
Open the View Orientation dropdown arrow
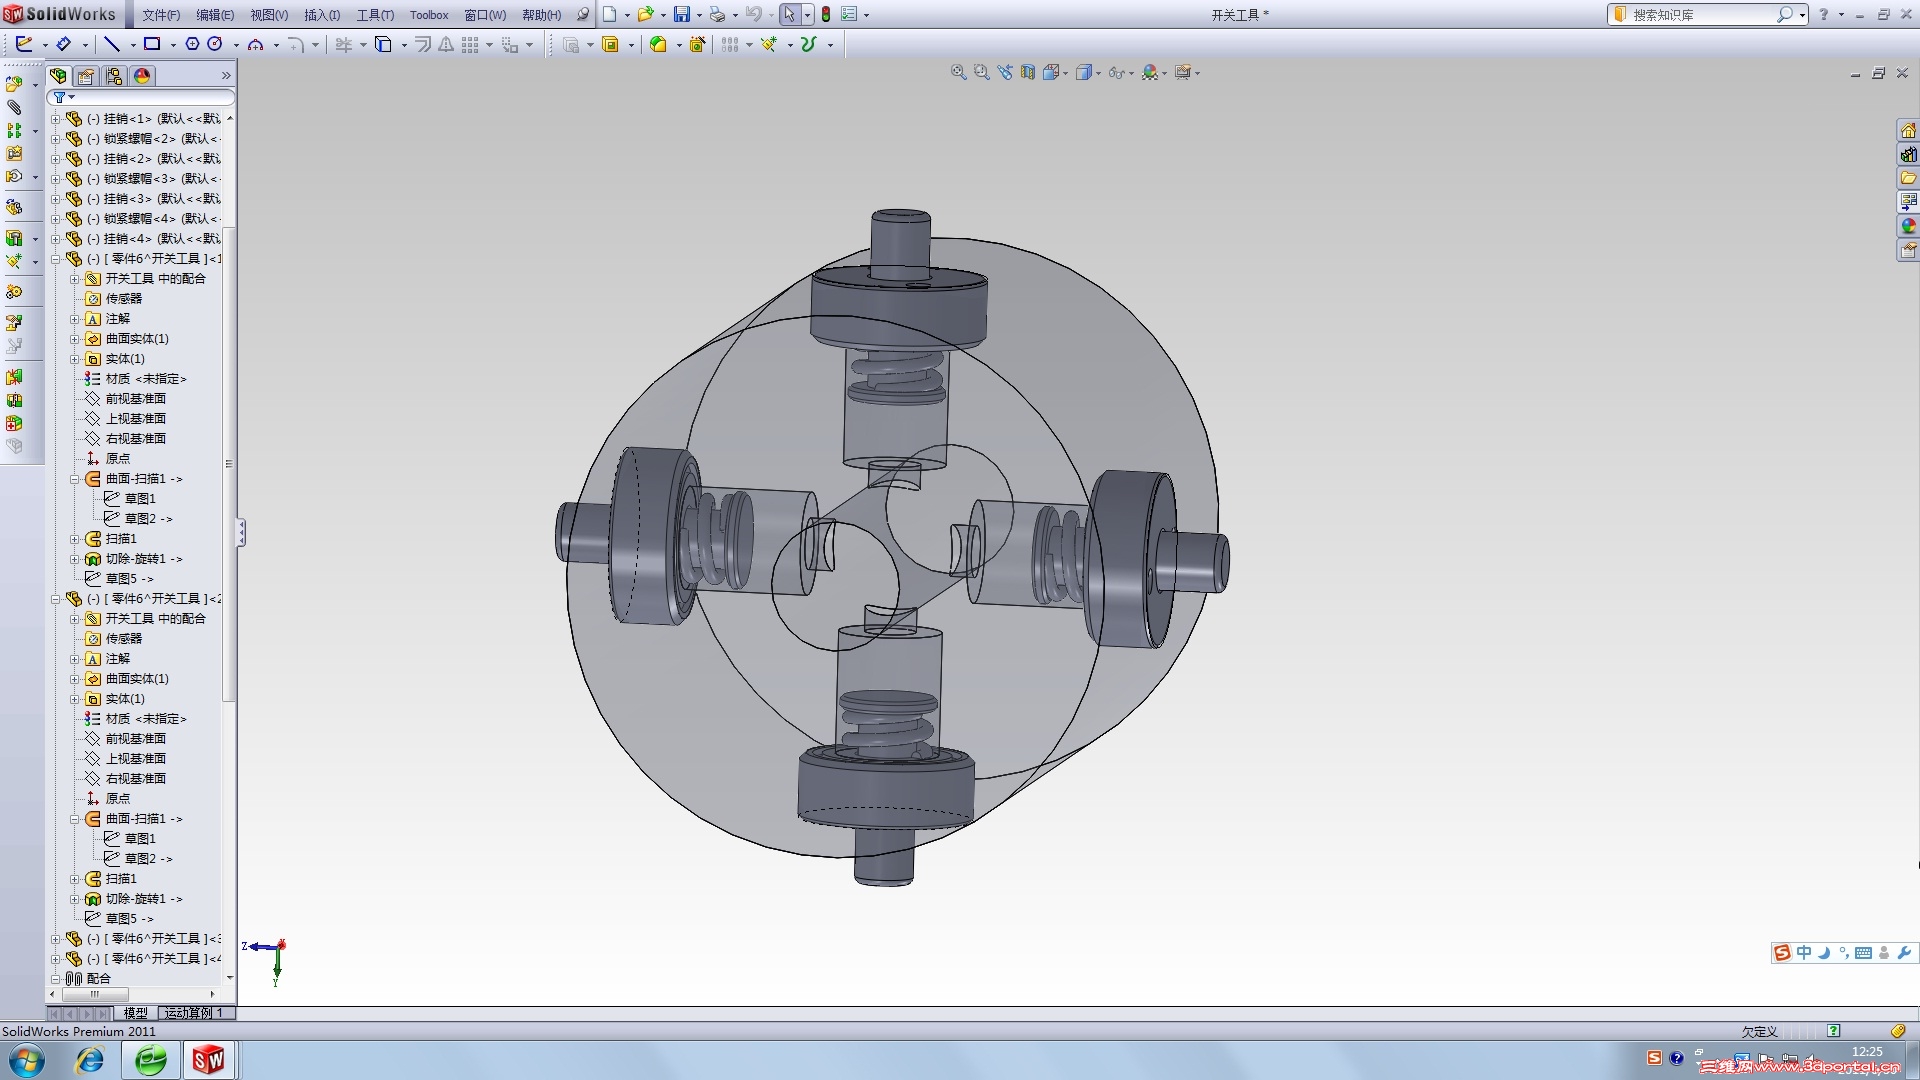click(x=1066, y=73)
